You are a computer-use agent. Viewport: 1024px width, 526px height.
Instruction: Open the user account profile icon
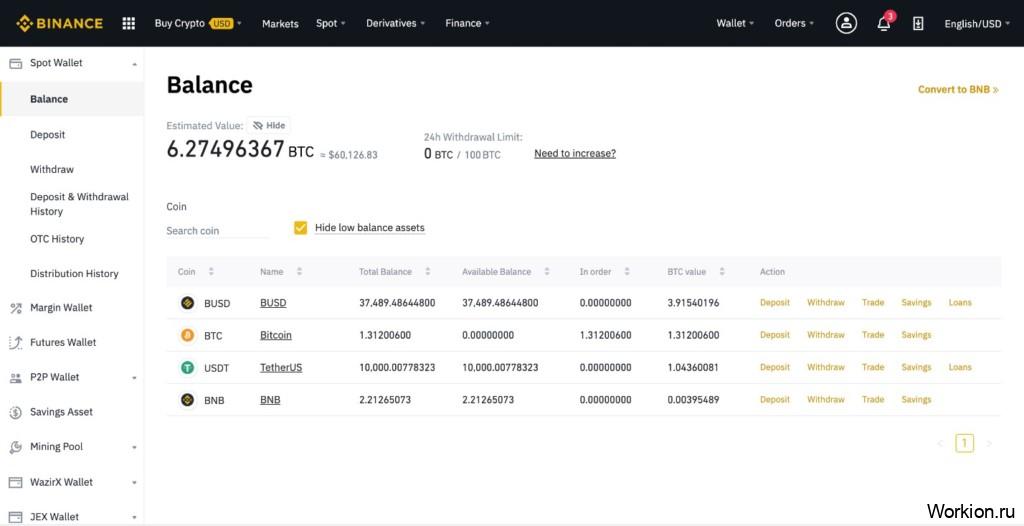pos(846,24)
